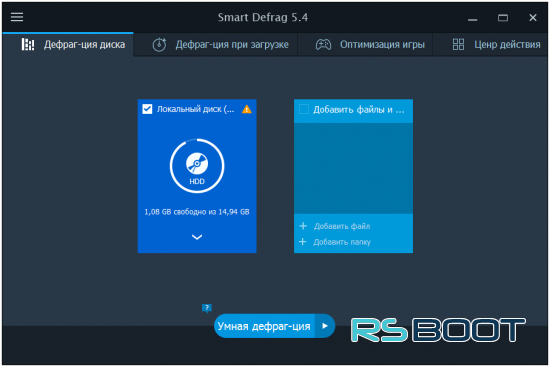Screen dimensions: 550x367
Task: Click Добавить папку link
Action: click(342, 242)
